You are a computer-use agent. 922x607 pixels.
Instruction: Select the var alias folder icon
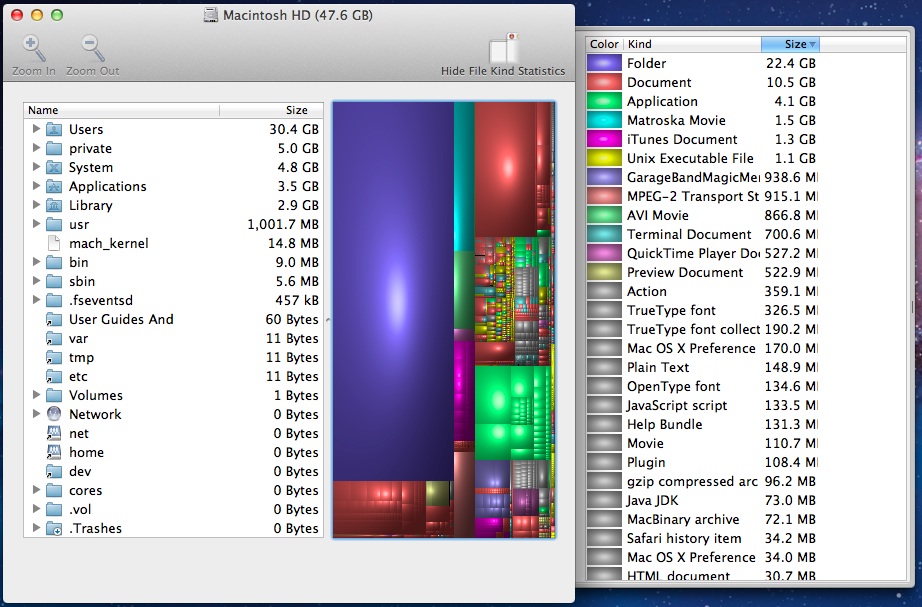coord(54,338)
